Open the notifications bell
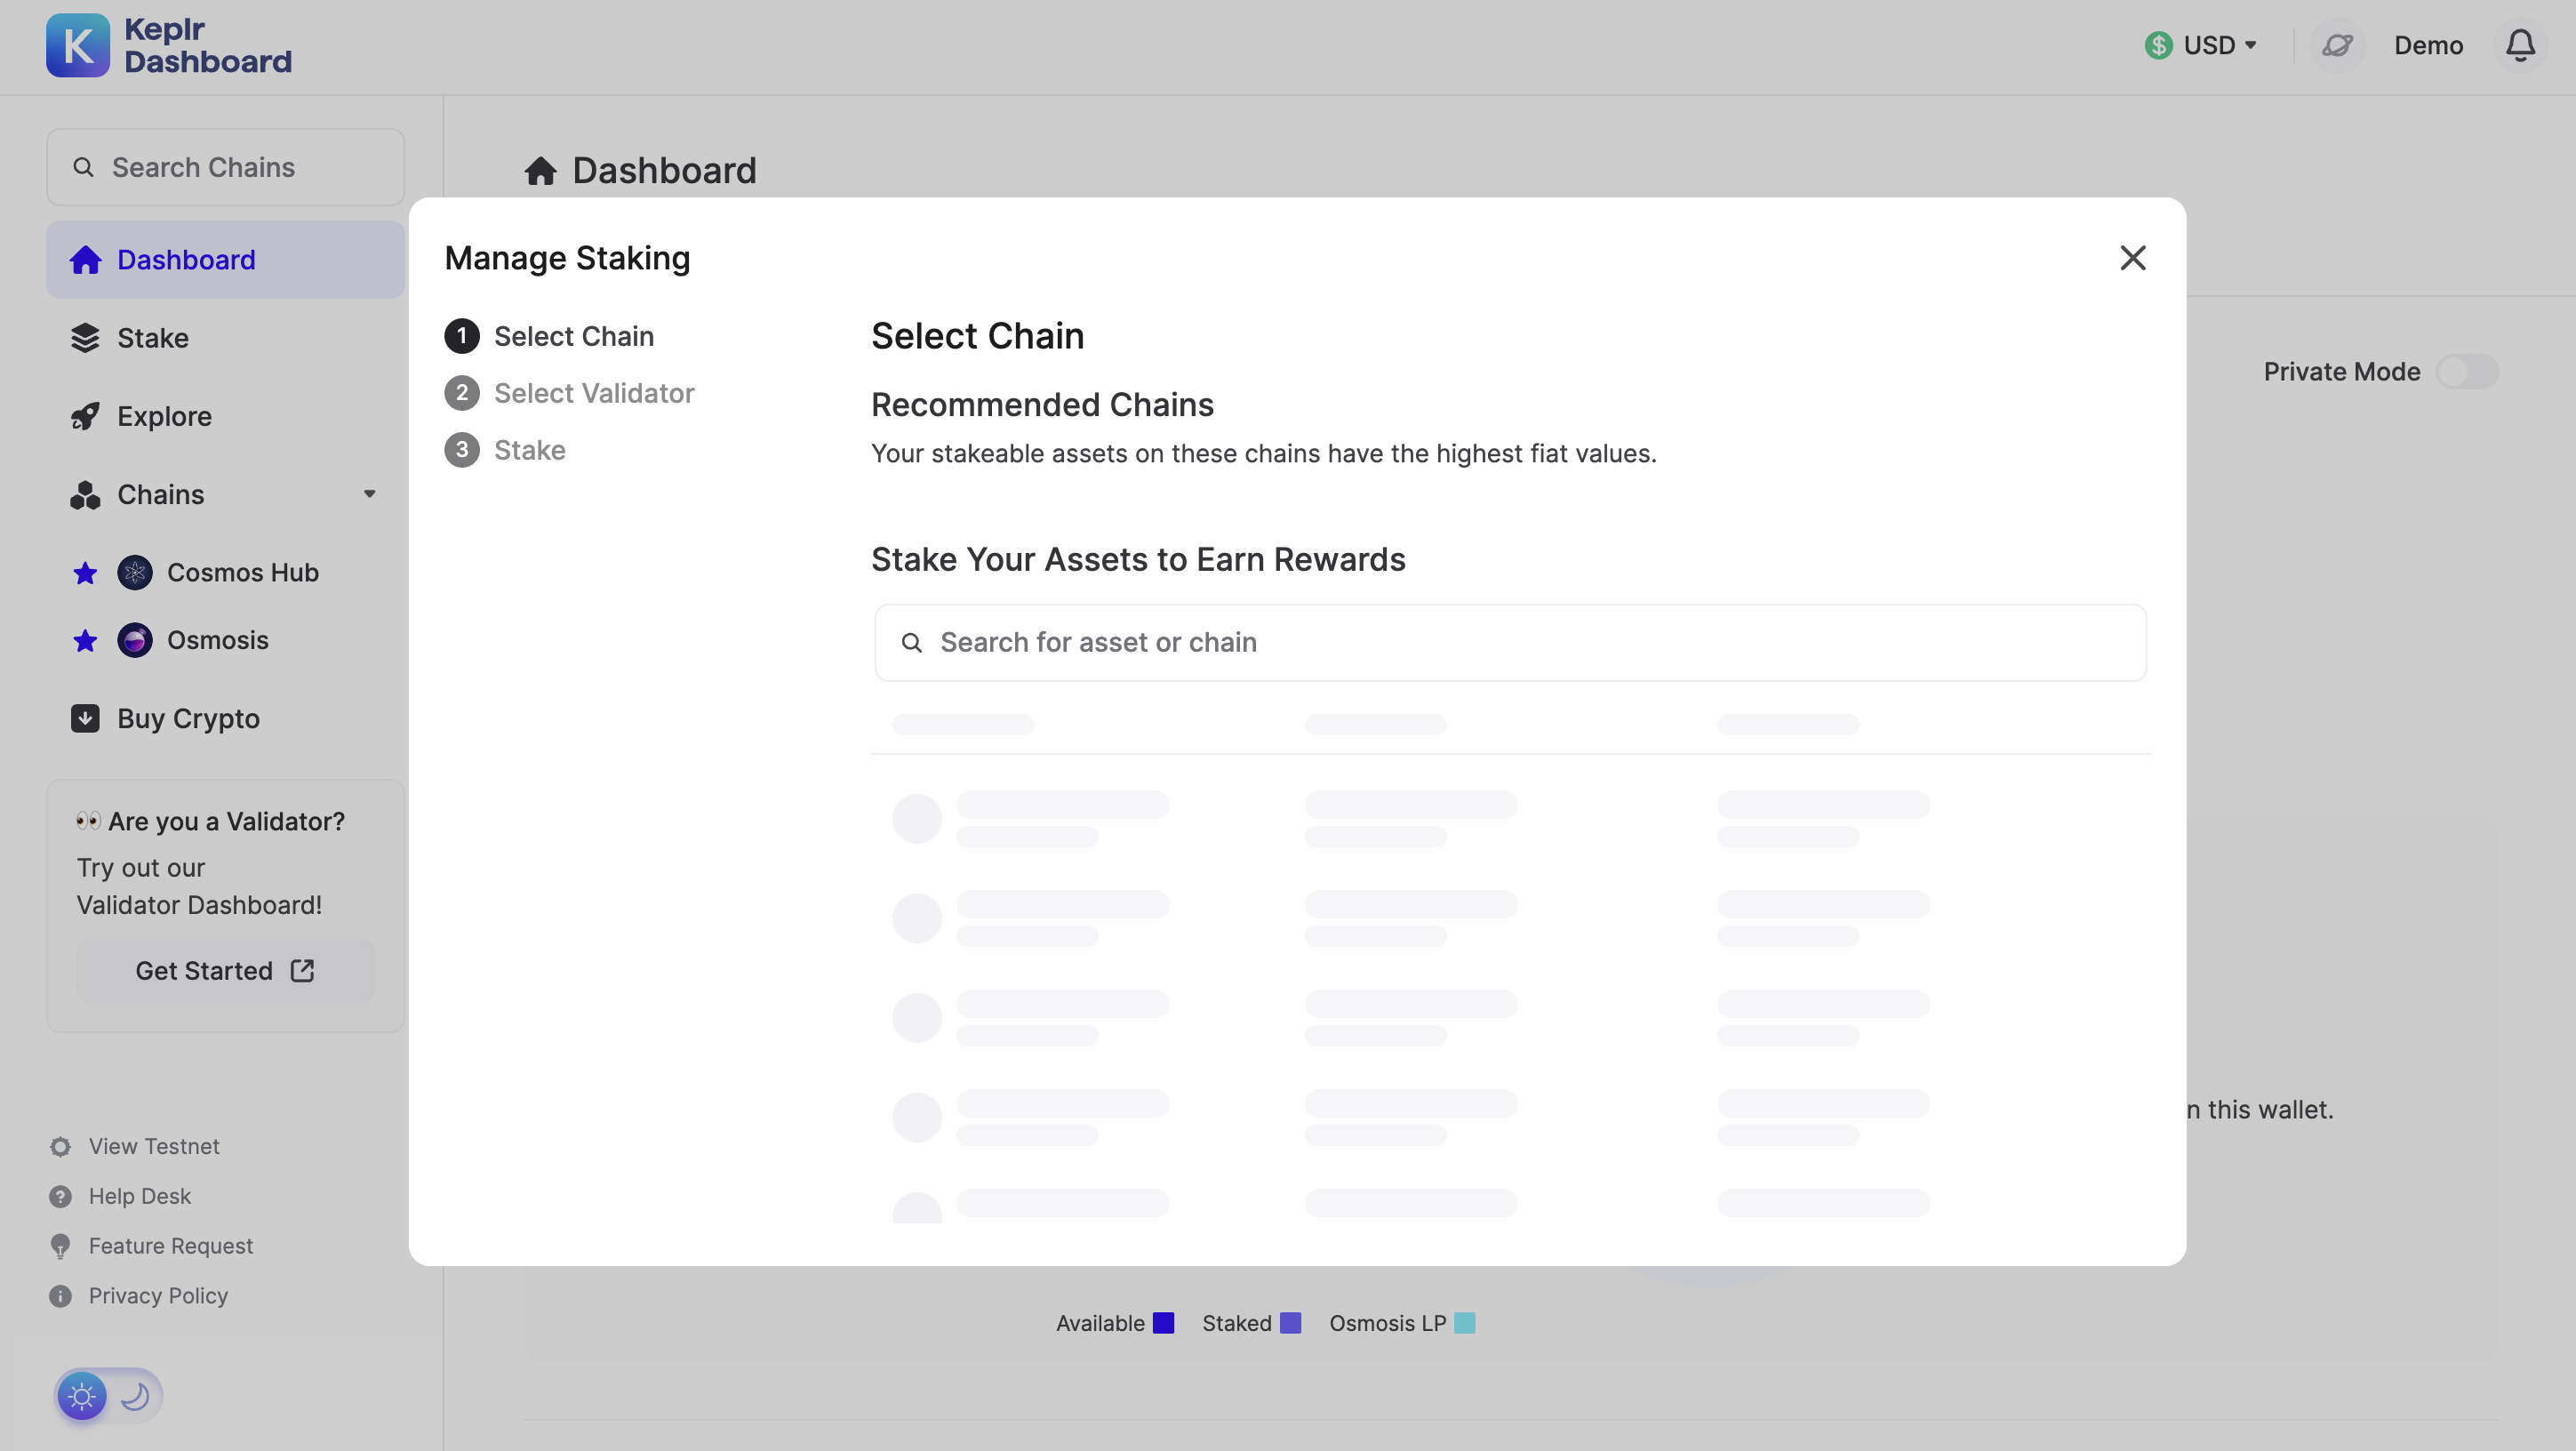 click(x=2520, y=45)
